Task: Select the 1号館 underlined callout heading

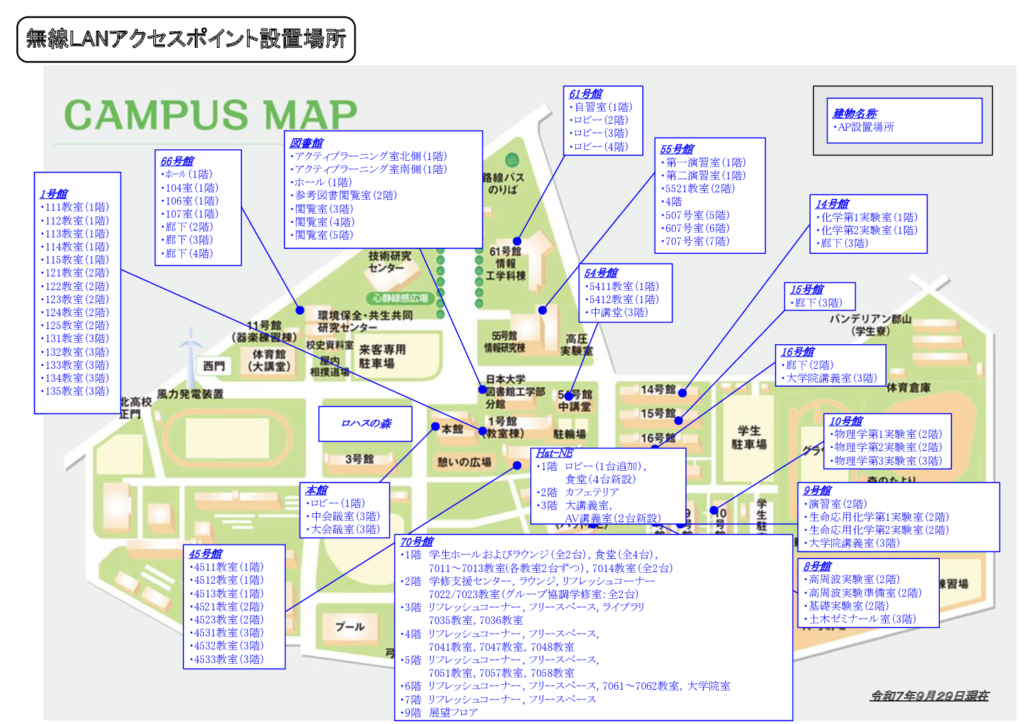Action: [x=54, y=193]
